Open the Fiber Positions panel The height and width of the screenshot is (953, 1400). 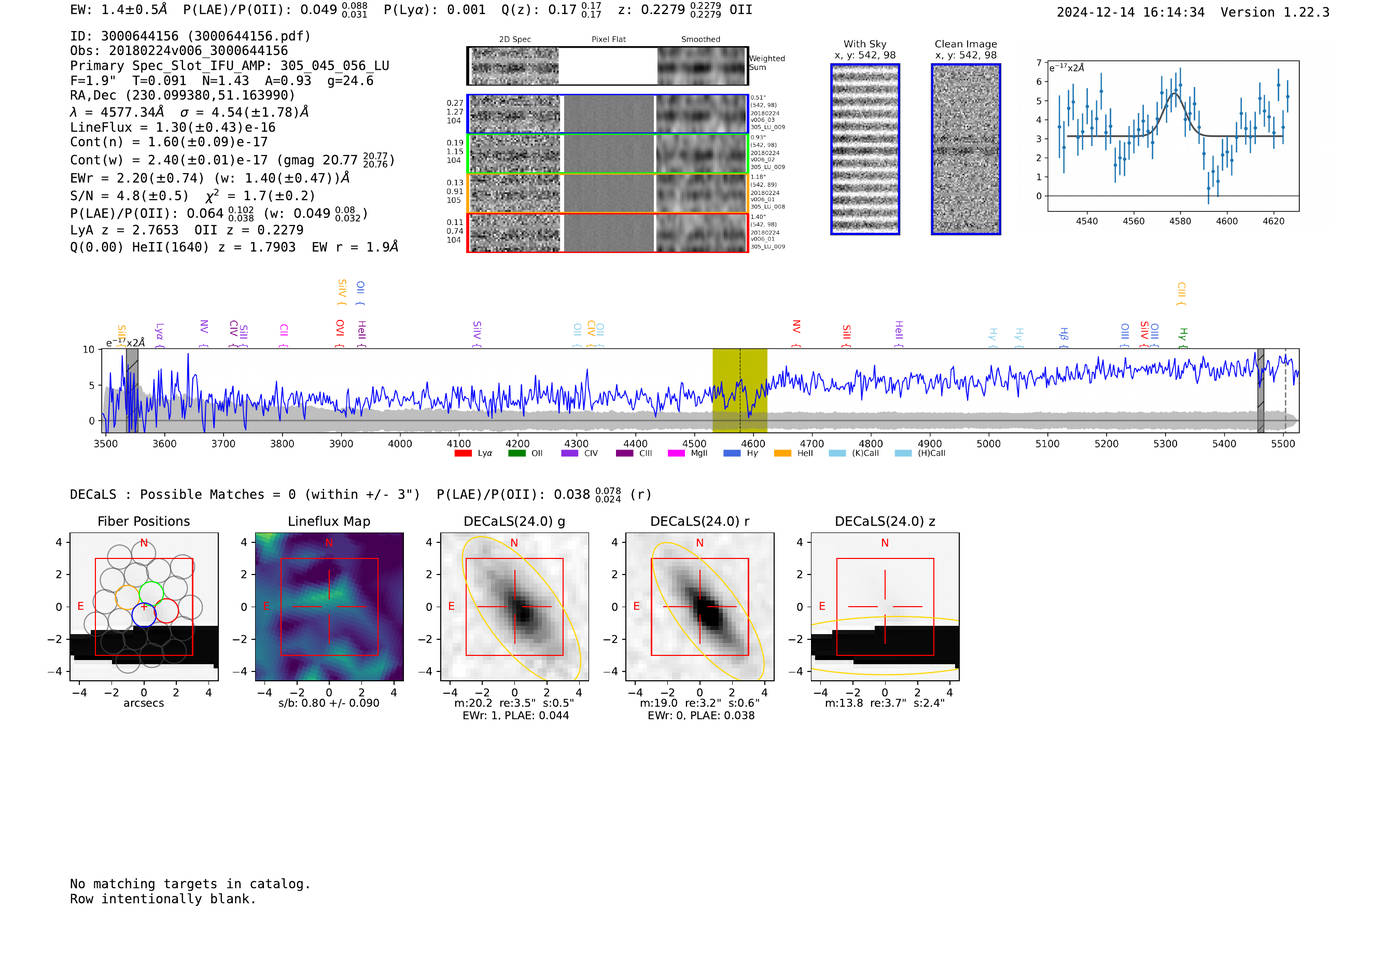[x=144, y=607]
